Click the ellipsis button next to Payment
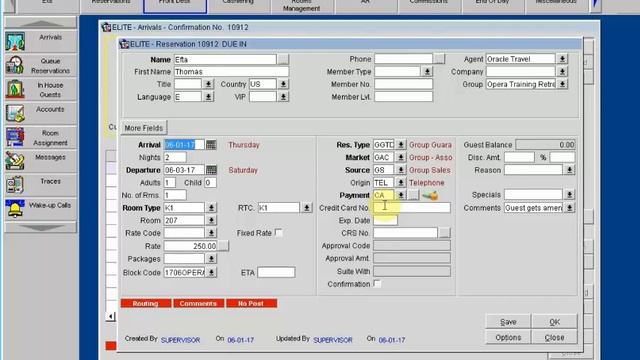The image size is (640, 360). click(x=413, y=195)
